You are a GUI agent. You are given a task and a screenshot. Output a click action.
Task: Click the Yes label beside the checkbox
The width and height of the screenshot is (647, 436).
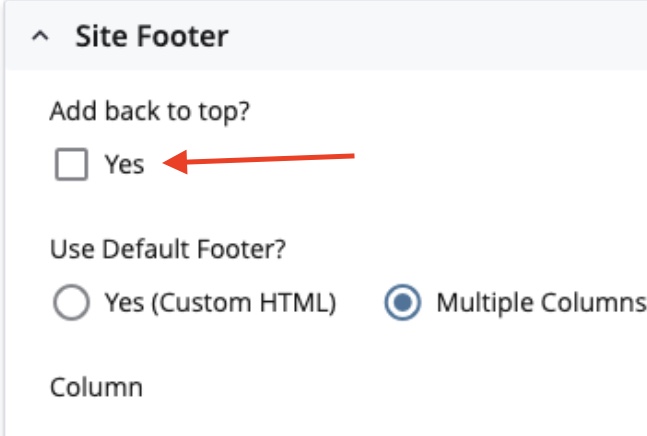click(124, 165)
